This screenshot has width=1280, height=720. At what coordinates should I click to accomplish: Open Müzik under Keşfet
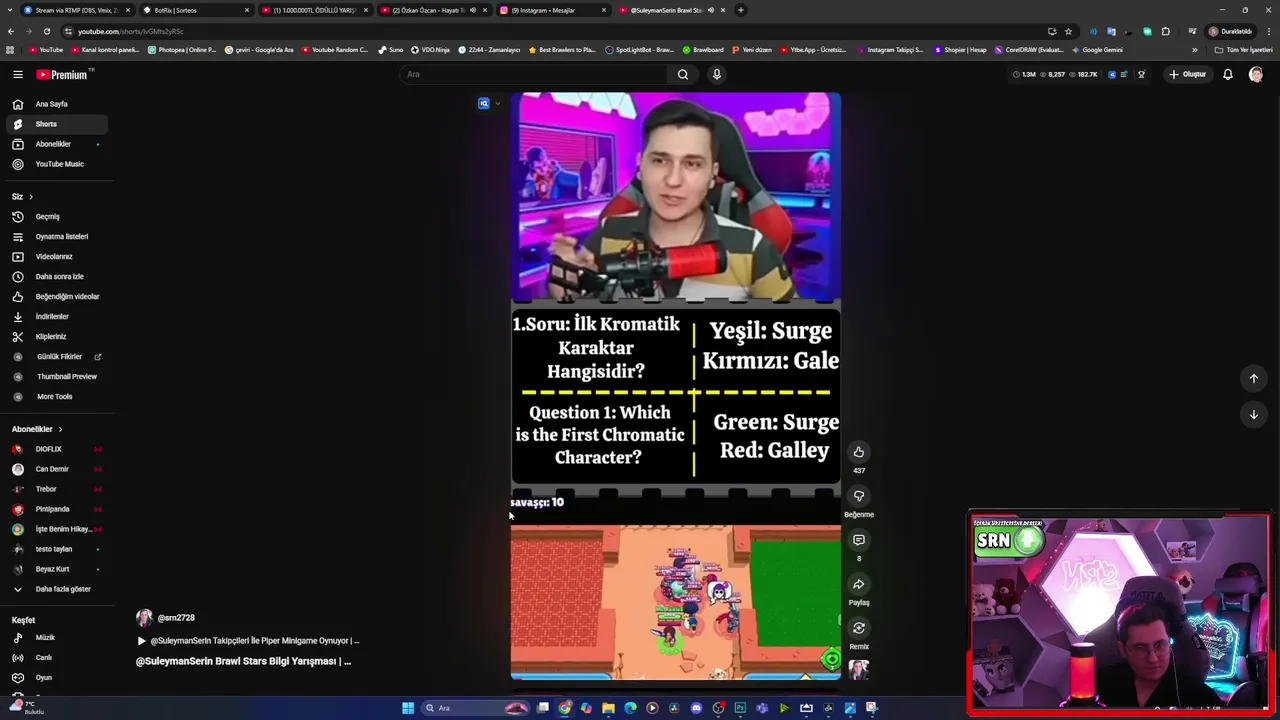point(56,638)
